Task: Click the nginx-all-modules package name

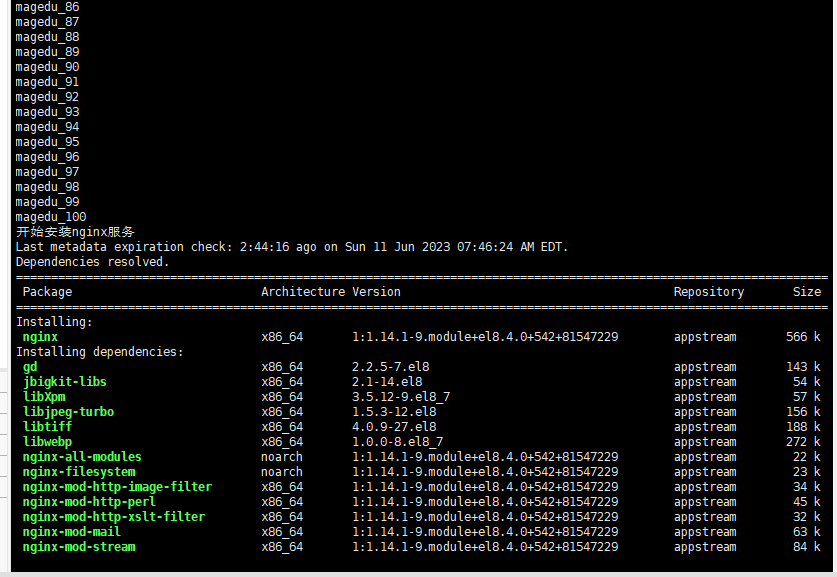Action: (x=82, y=457)
